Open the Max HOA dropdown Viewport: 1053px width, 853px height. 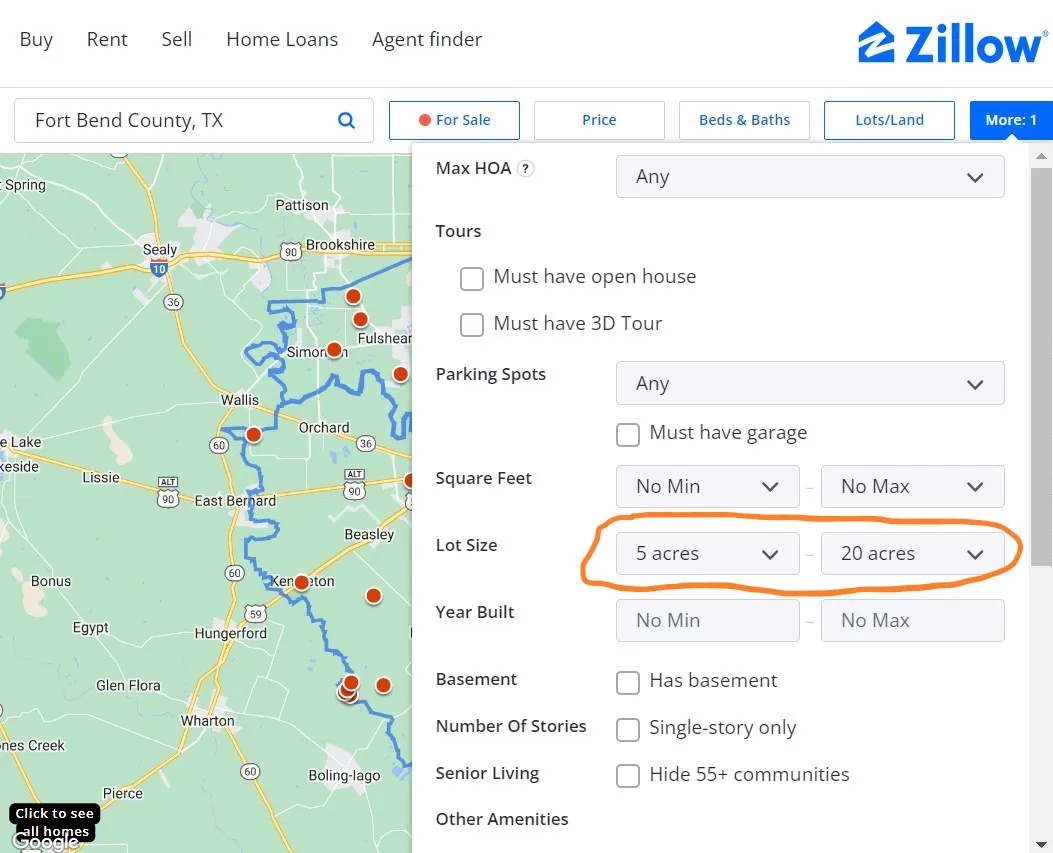coord(810,177)
